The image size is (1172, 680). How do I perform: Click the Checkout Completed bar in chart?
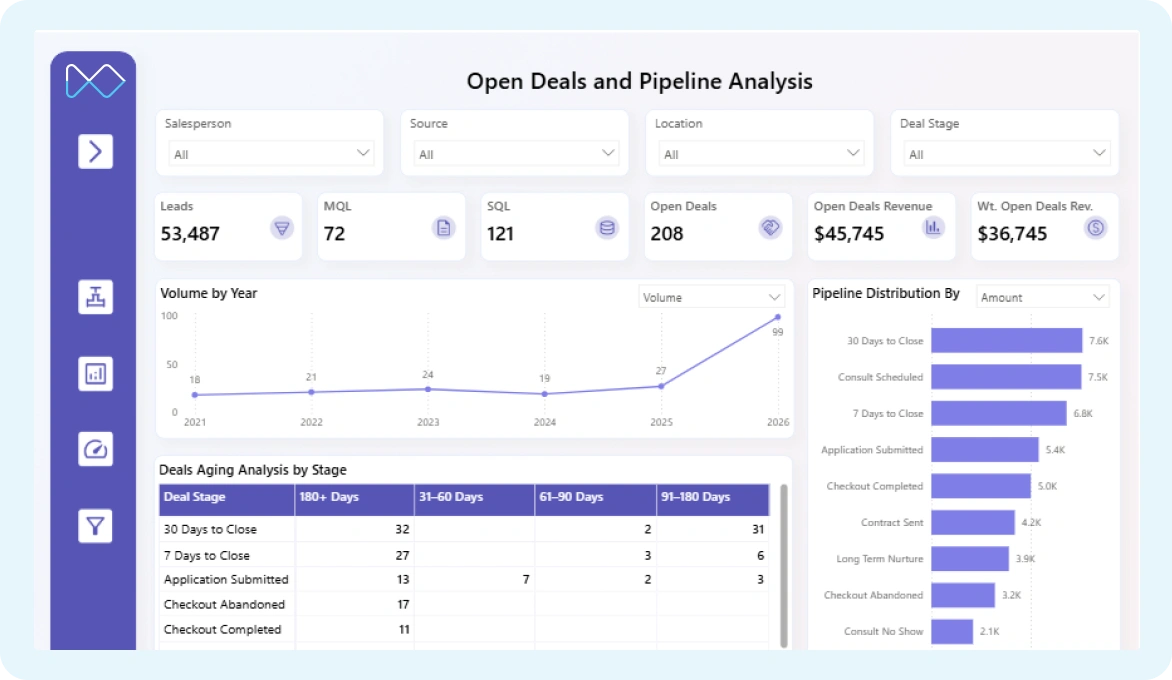tap(981, 486)
